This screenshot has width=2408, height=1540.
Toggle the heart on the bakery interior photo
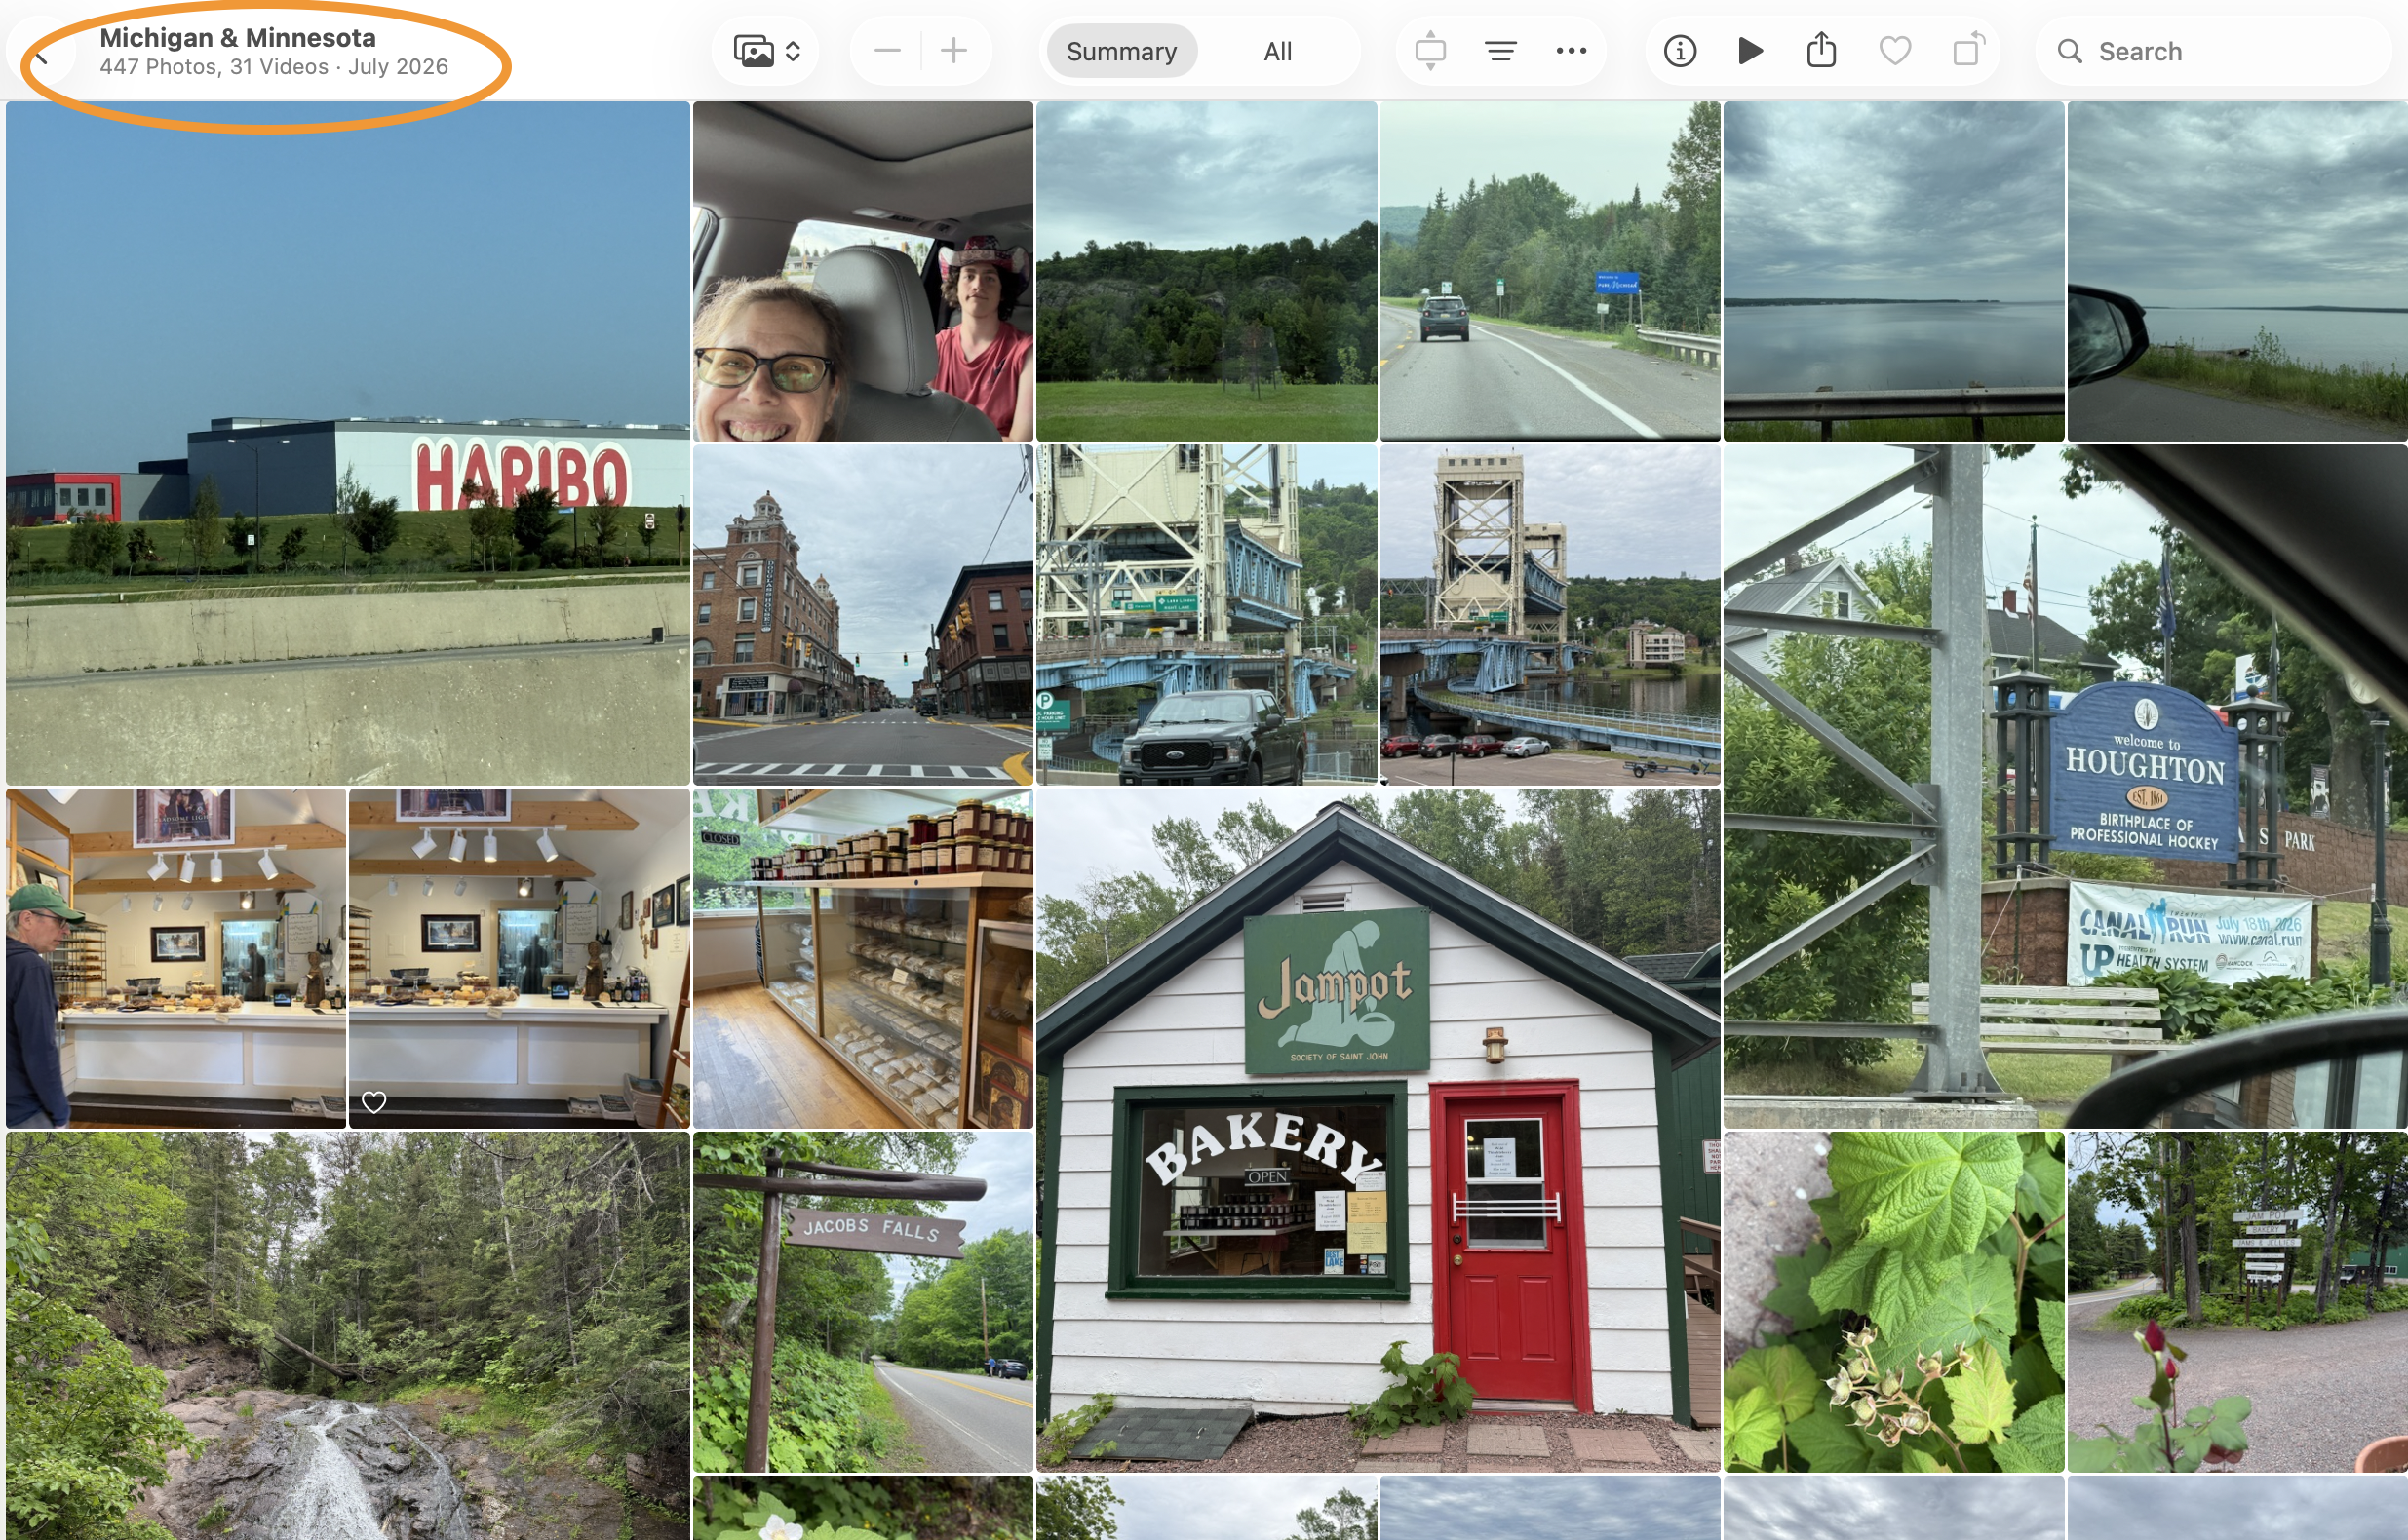coord(373,1101)
